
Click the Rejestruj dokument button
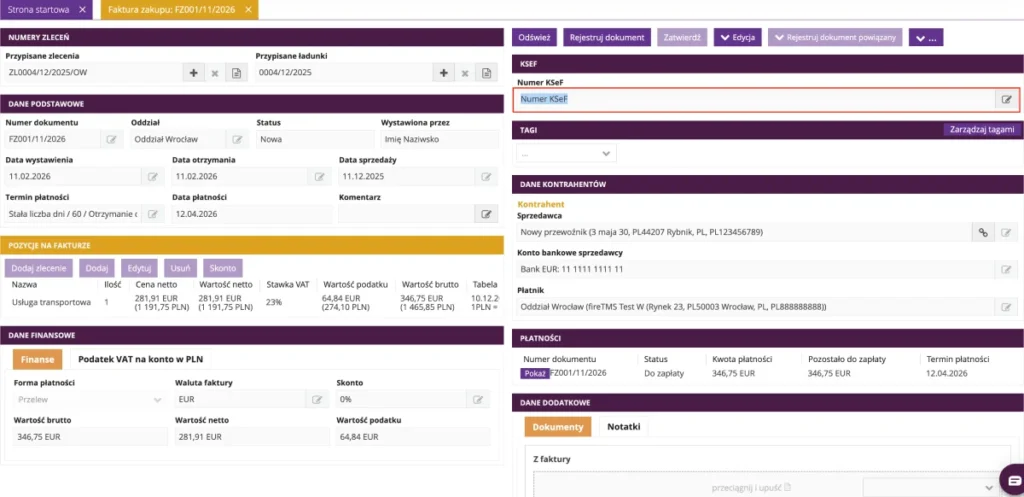pos(607,38)
